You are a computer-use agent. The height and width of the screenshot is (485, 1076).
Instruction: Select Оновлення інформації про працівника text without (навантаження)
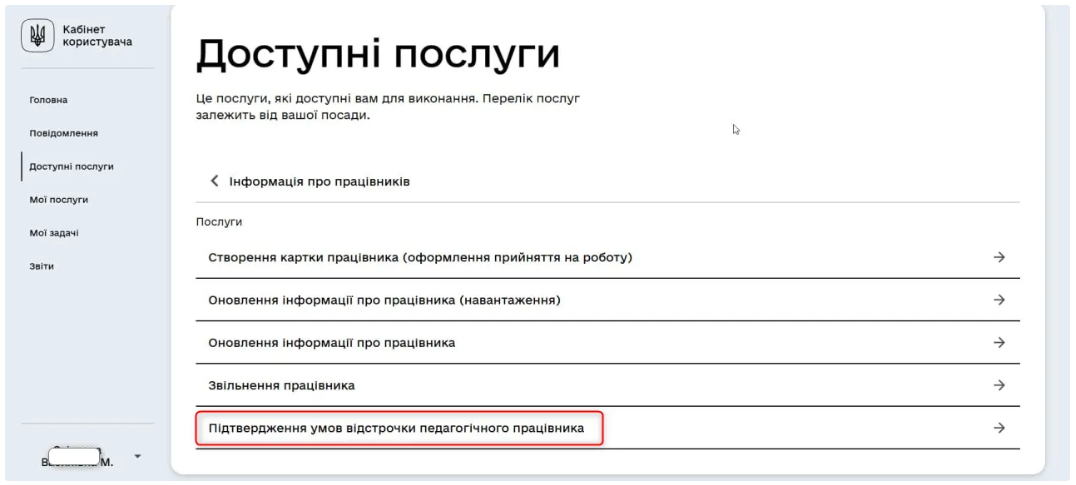tap(332, 342)
